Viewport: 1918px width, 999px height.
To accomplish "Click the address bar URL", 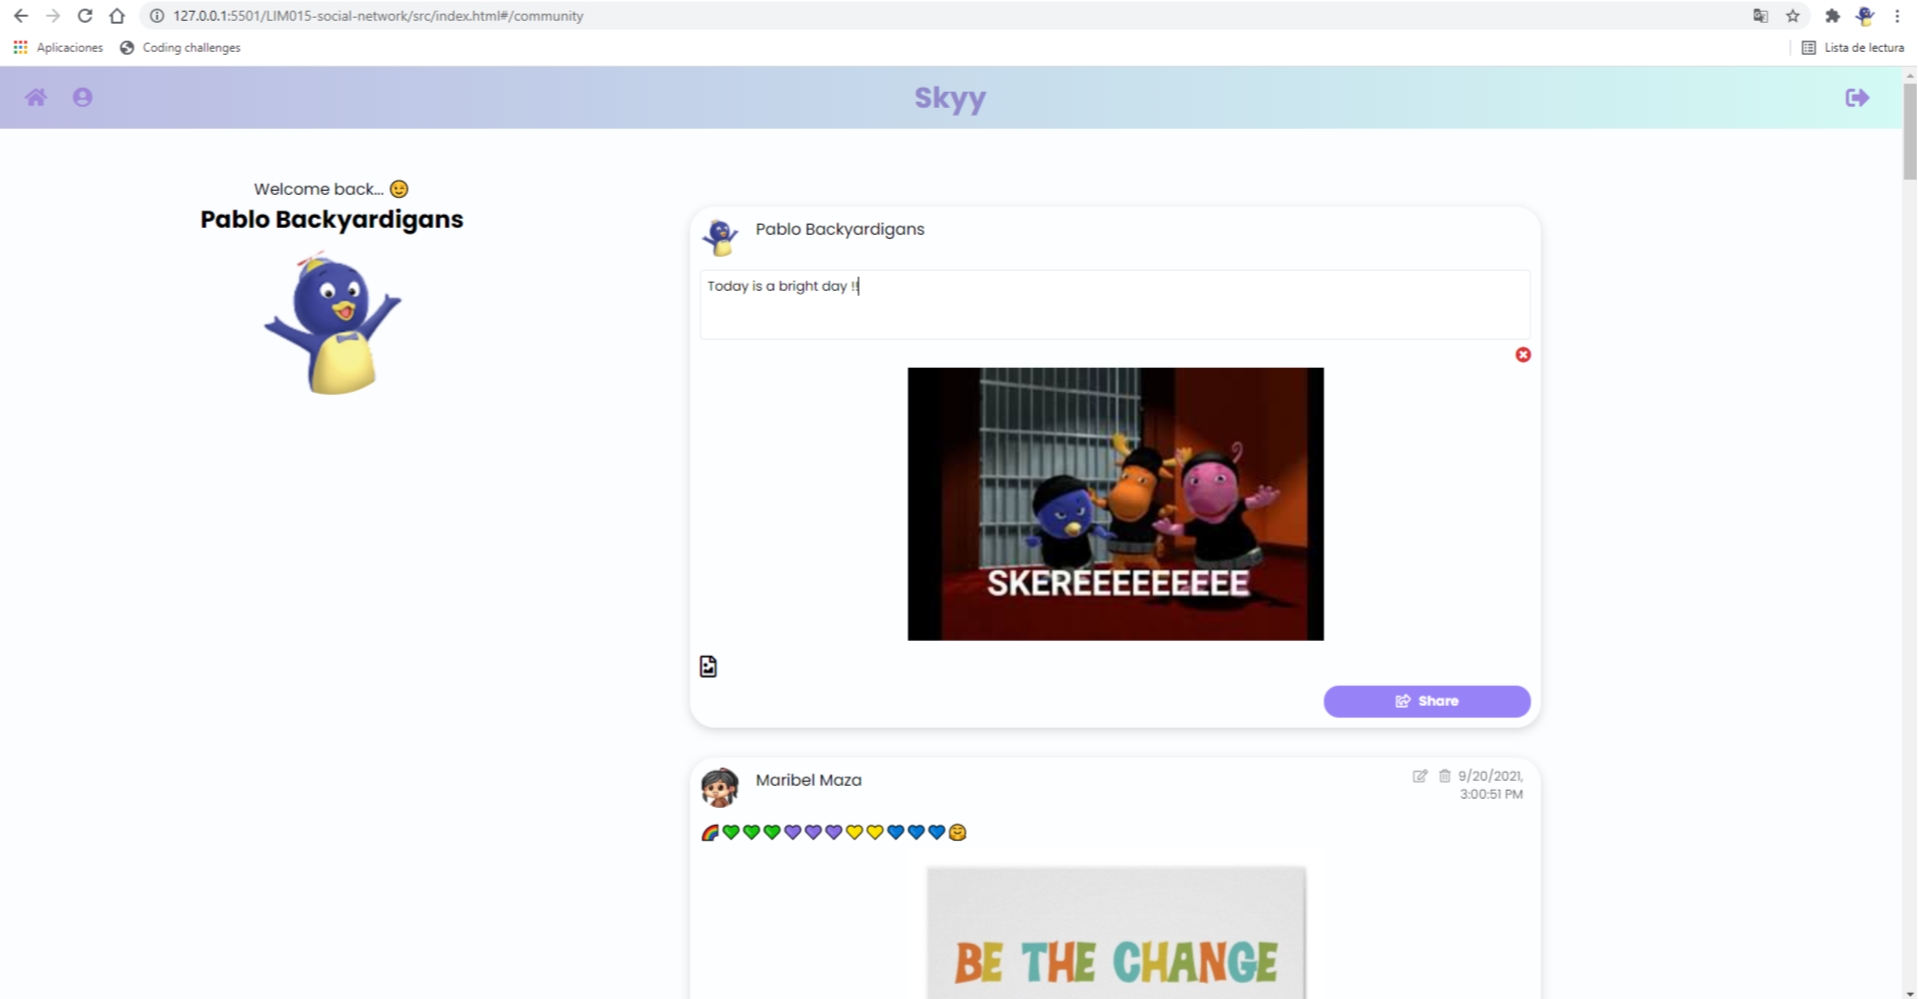I will click(x=378, y=16).
